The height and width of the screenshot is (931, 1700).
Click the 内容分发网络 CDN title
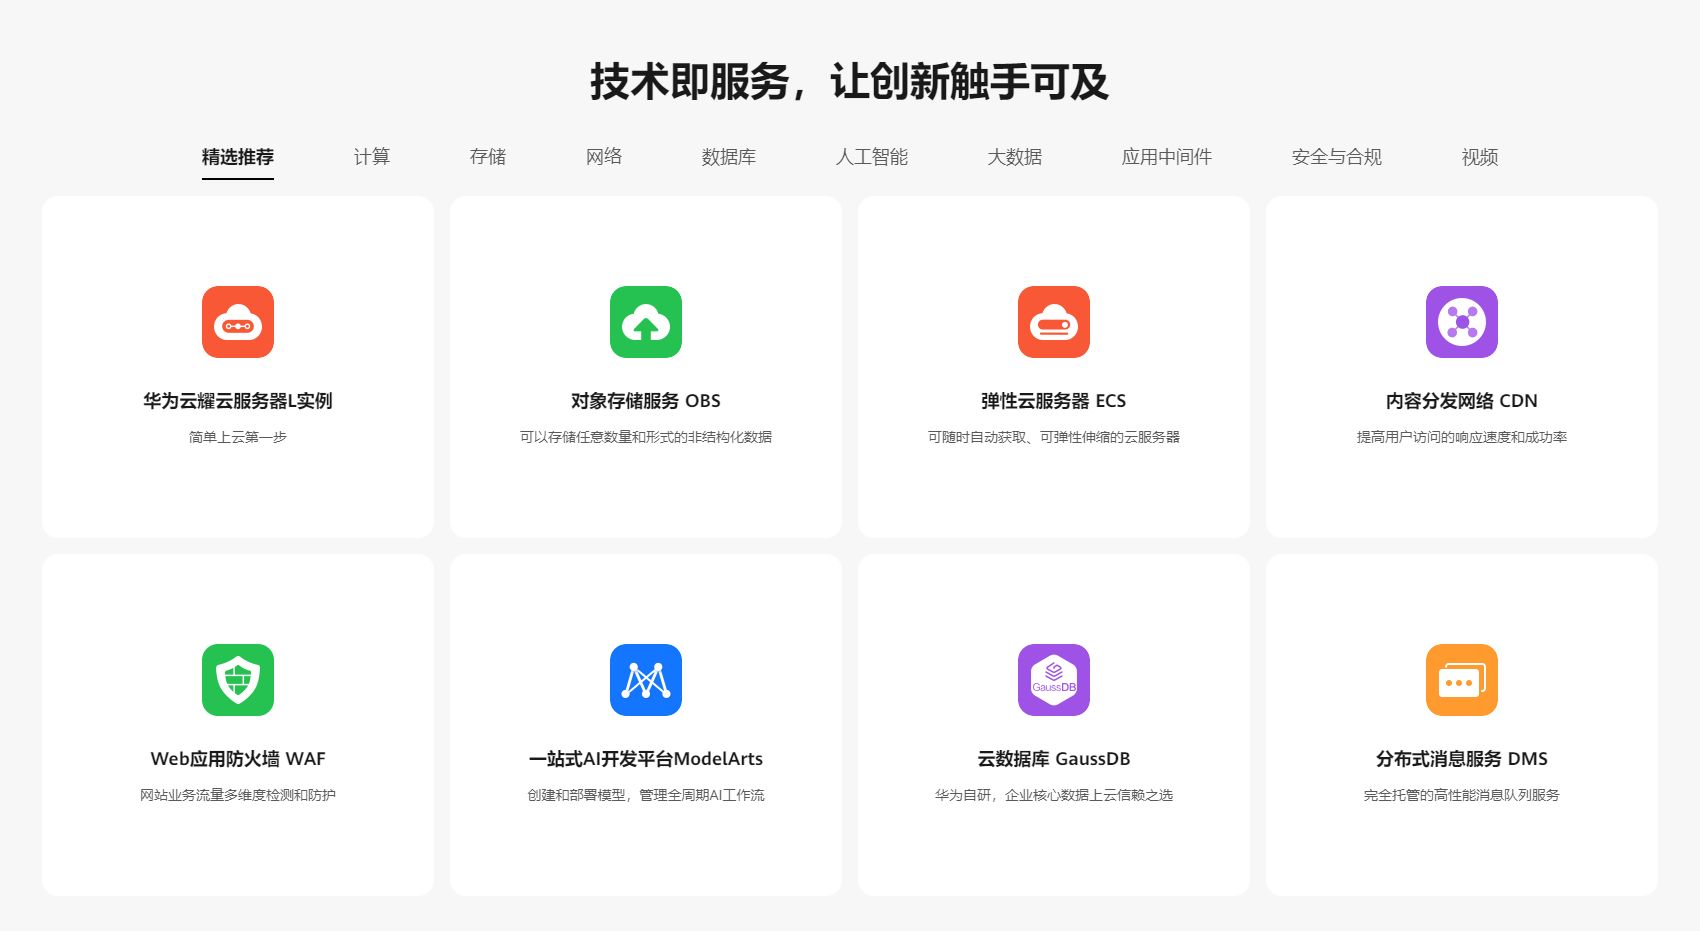[x=1462, y=401]
